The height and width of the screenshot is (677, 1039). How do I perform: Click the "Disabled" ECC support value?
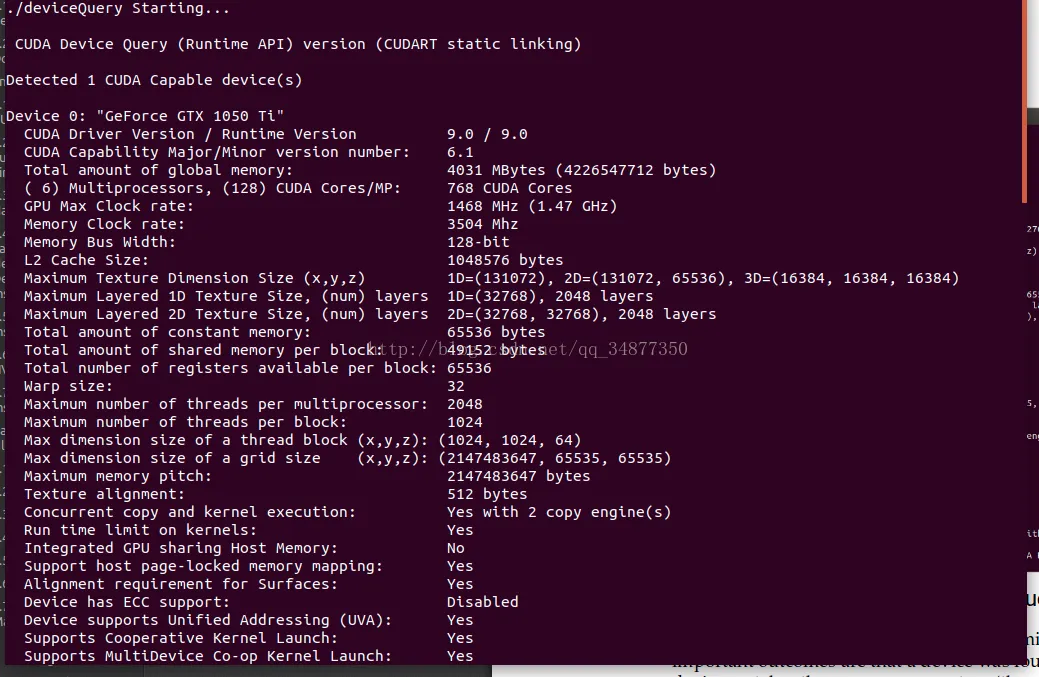pos(482,602)
